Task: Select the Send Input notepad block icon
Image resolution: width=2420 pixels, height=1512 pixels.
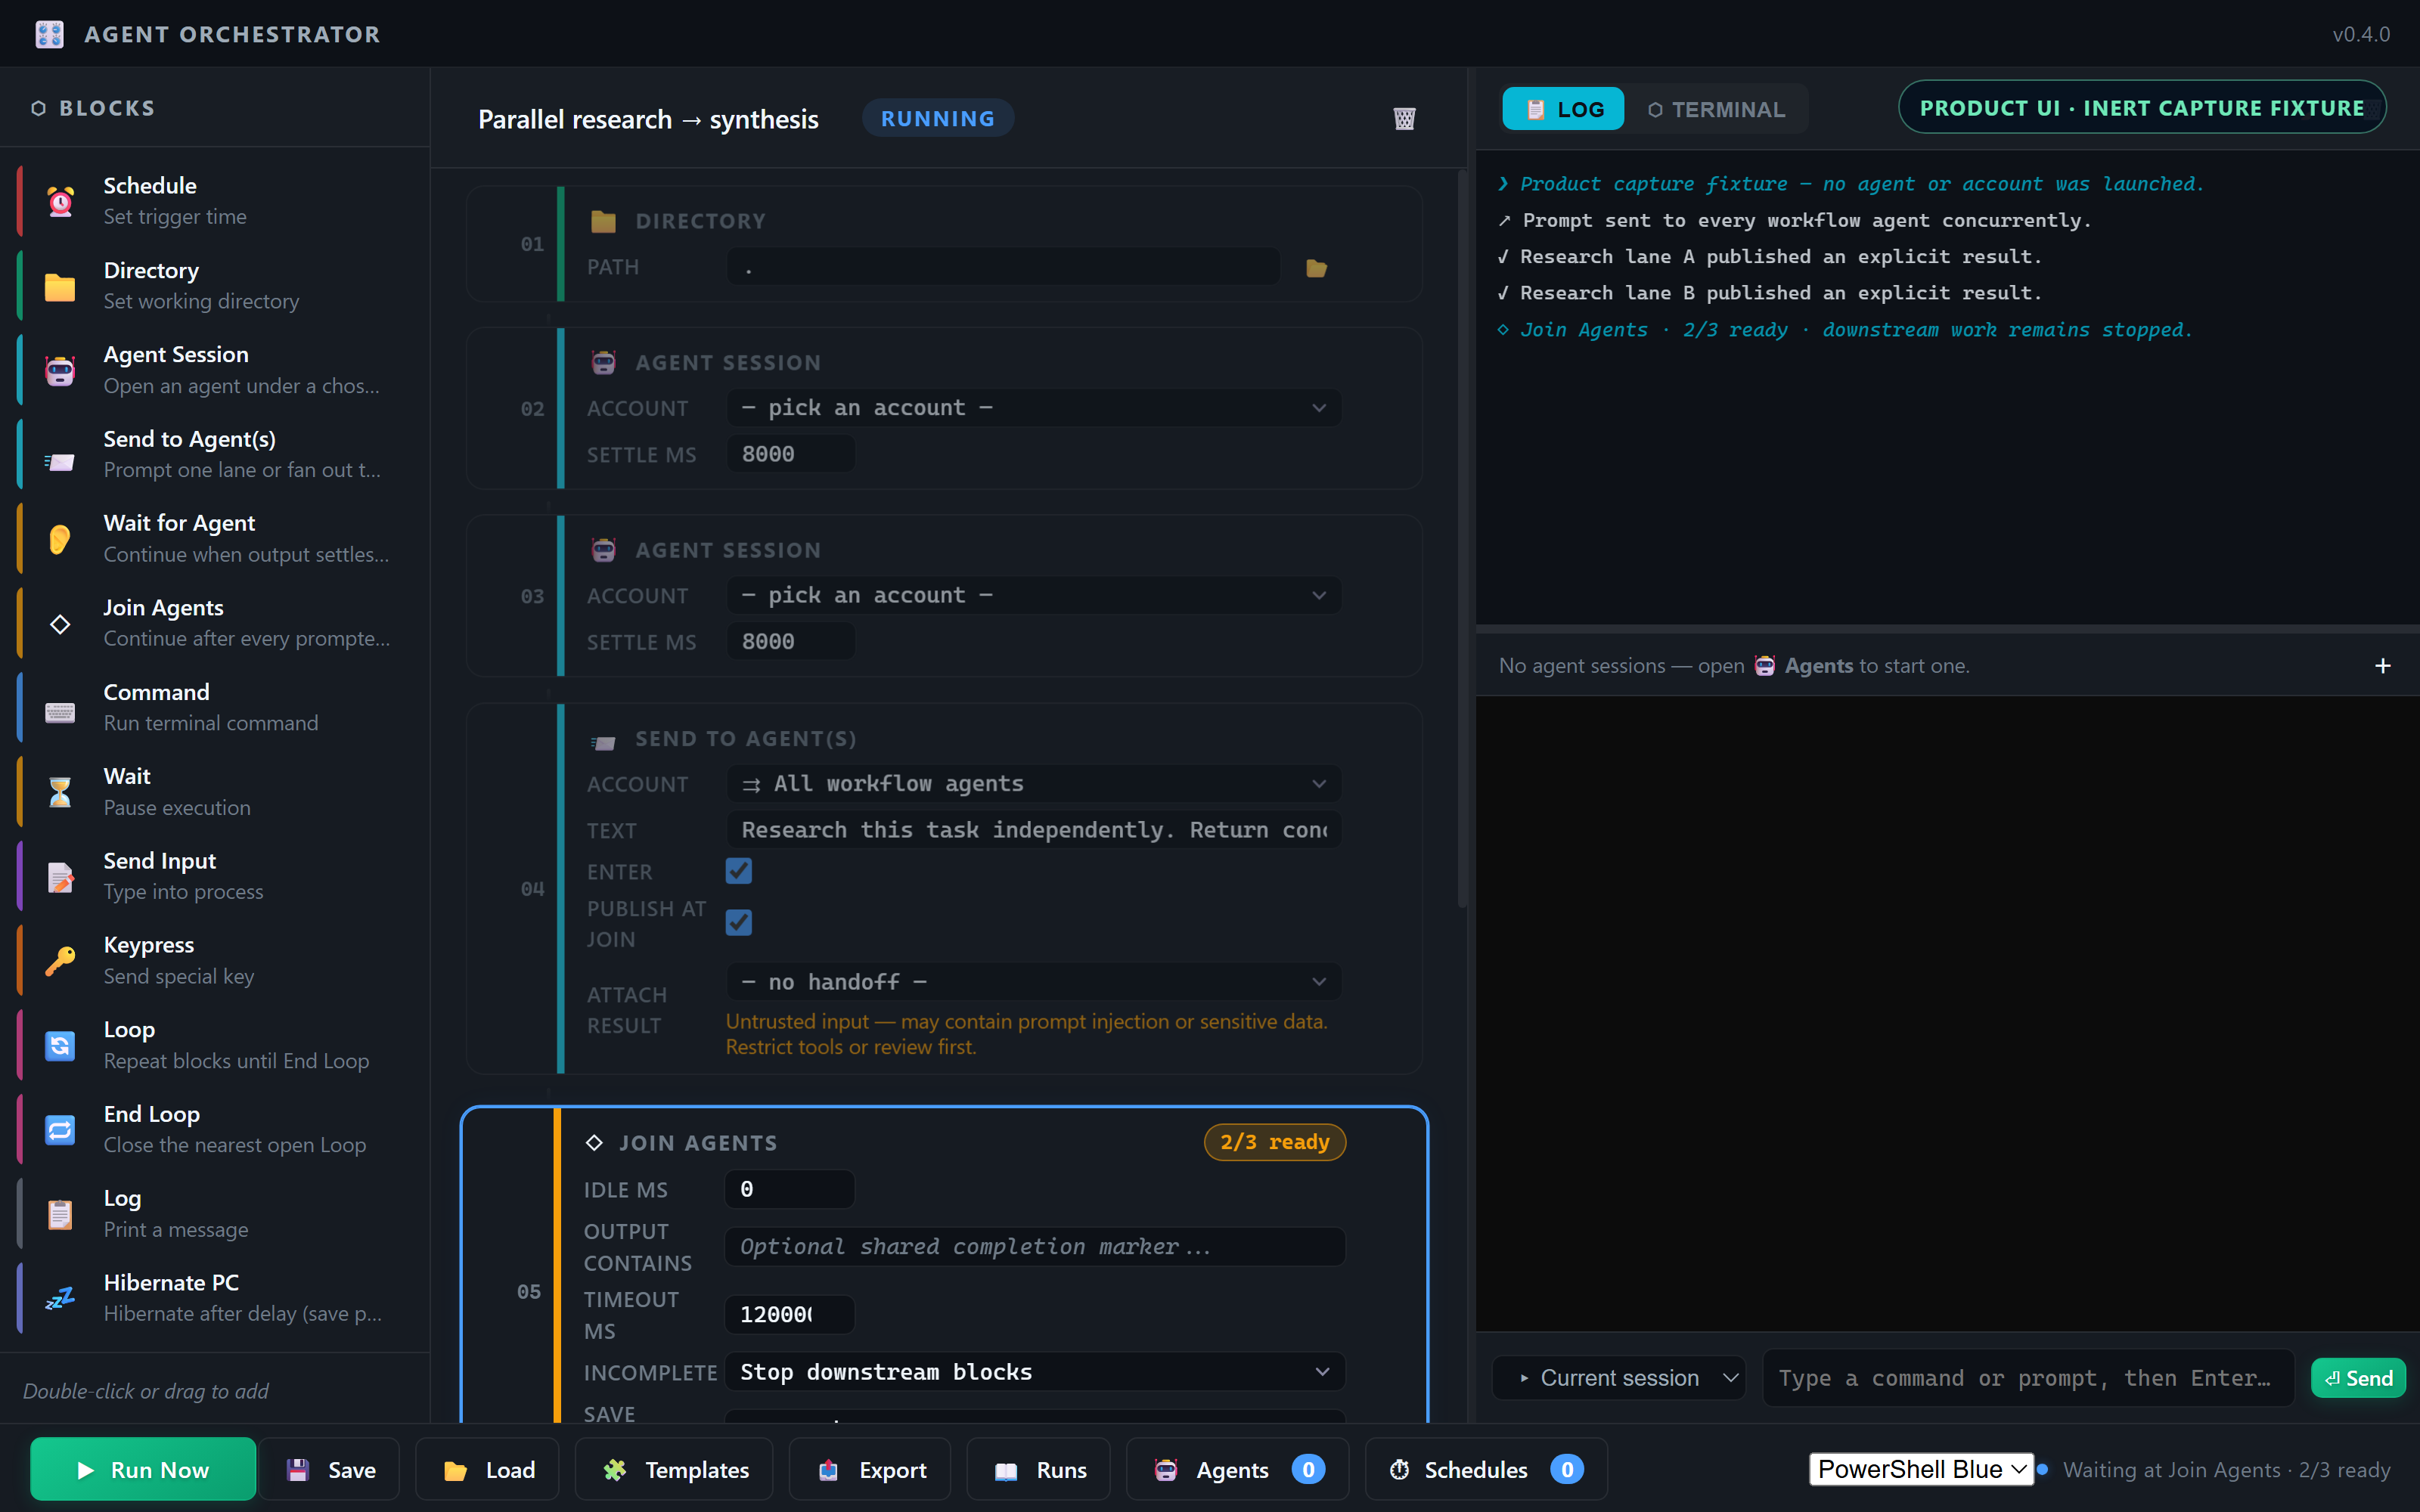Action: click(60, 877)
